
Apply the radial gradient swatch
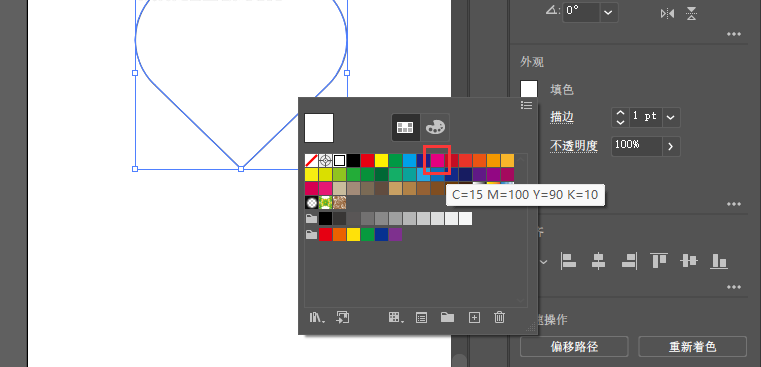pos(311,202)
